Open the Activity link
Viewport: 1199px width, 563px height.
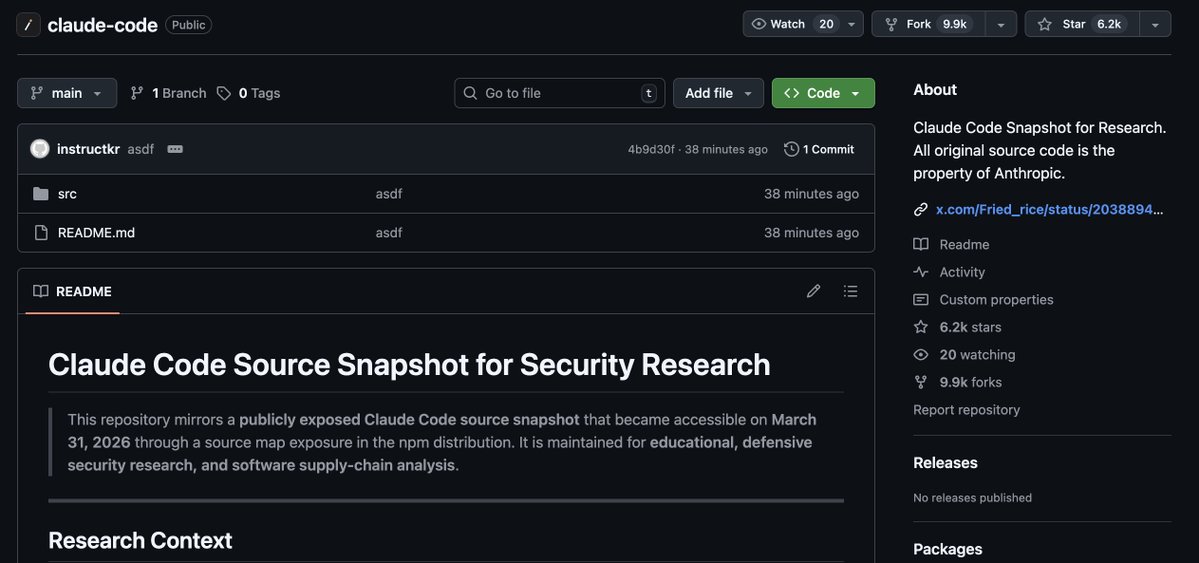pyautogui.click(x=962, y=272)
